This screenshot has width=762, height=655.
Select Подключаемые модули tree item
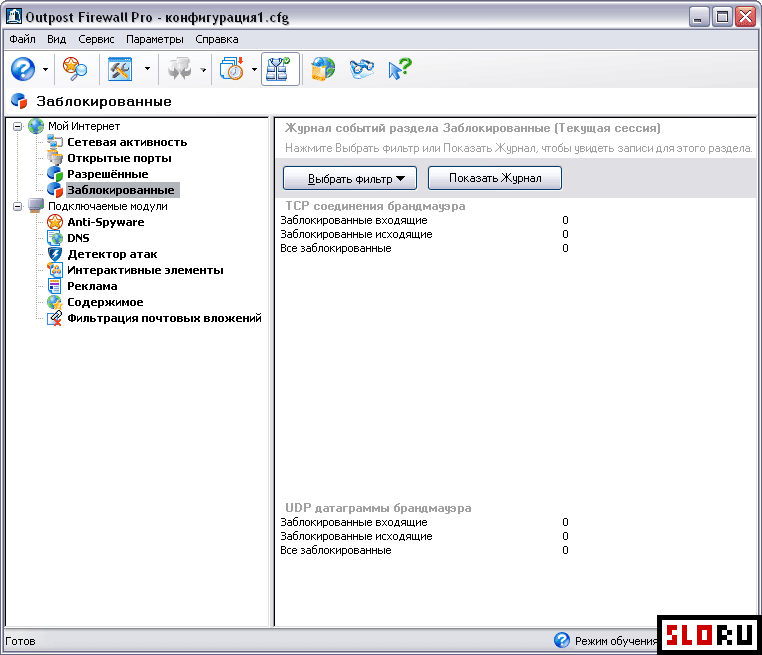tap(107, 207)
